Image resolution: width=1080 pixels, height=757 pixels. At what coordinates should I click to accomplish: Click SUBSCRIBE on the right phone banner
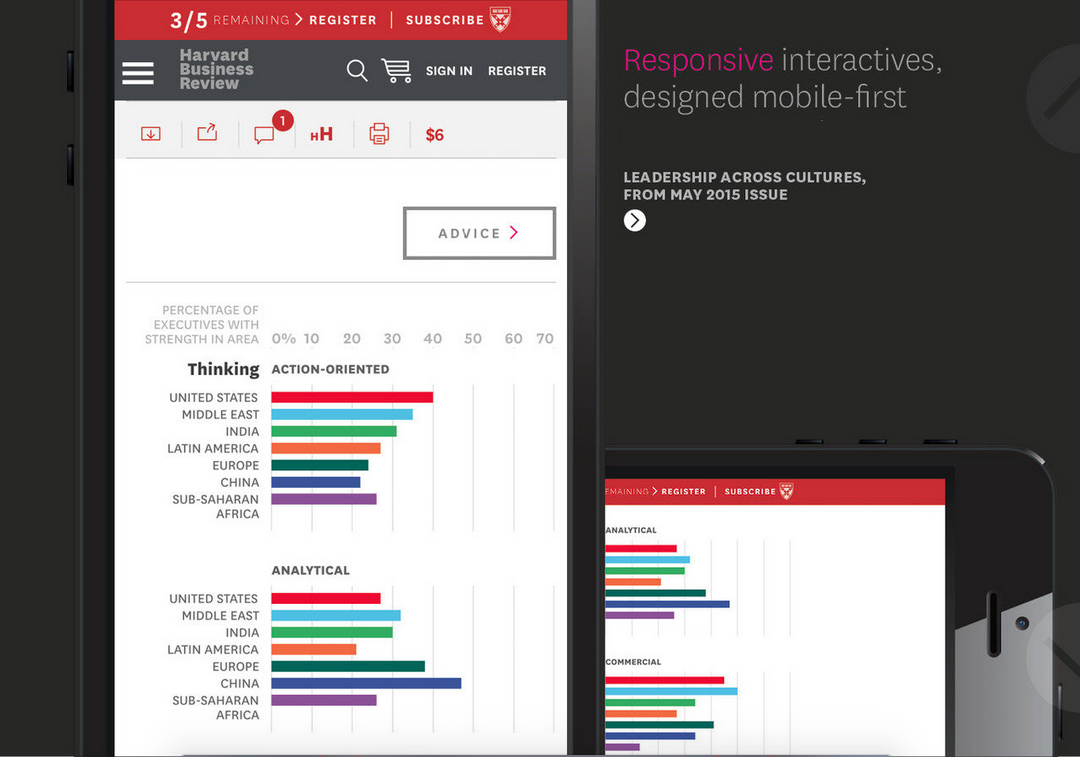[x=750, y=491]
